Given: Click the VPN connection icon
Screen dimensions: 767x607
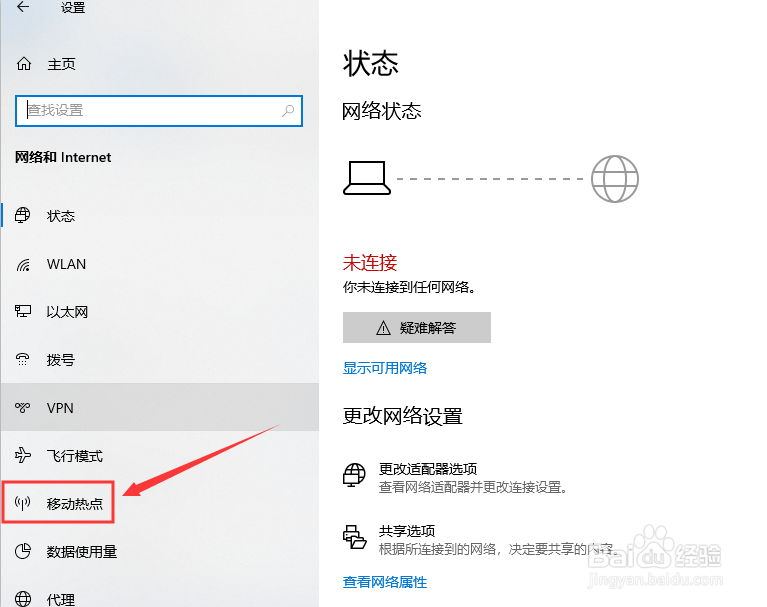Looking at the screenshot, I should pyautogui.click(x=23, y=407).
